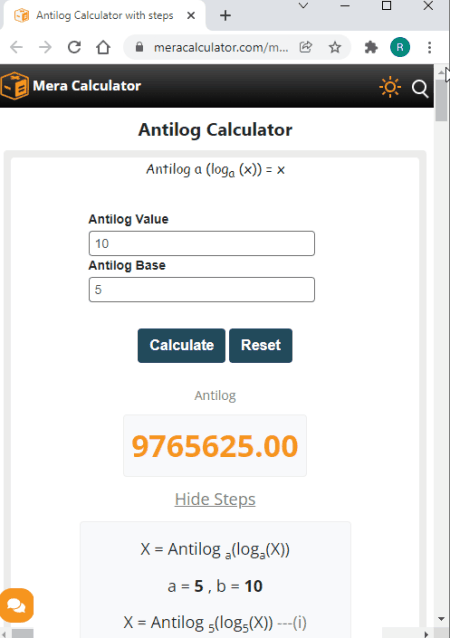Select the Antilog Calculator browser tab
The height and width of the screenshot is (638, 450).
105,15
